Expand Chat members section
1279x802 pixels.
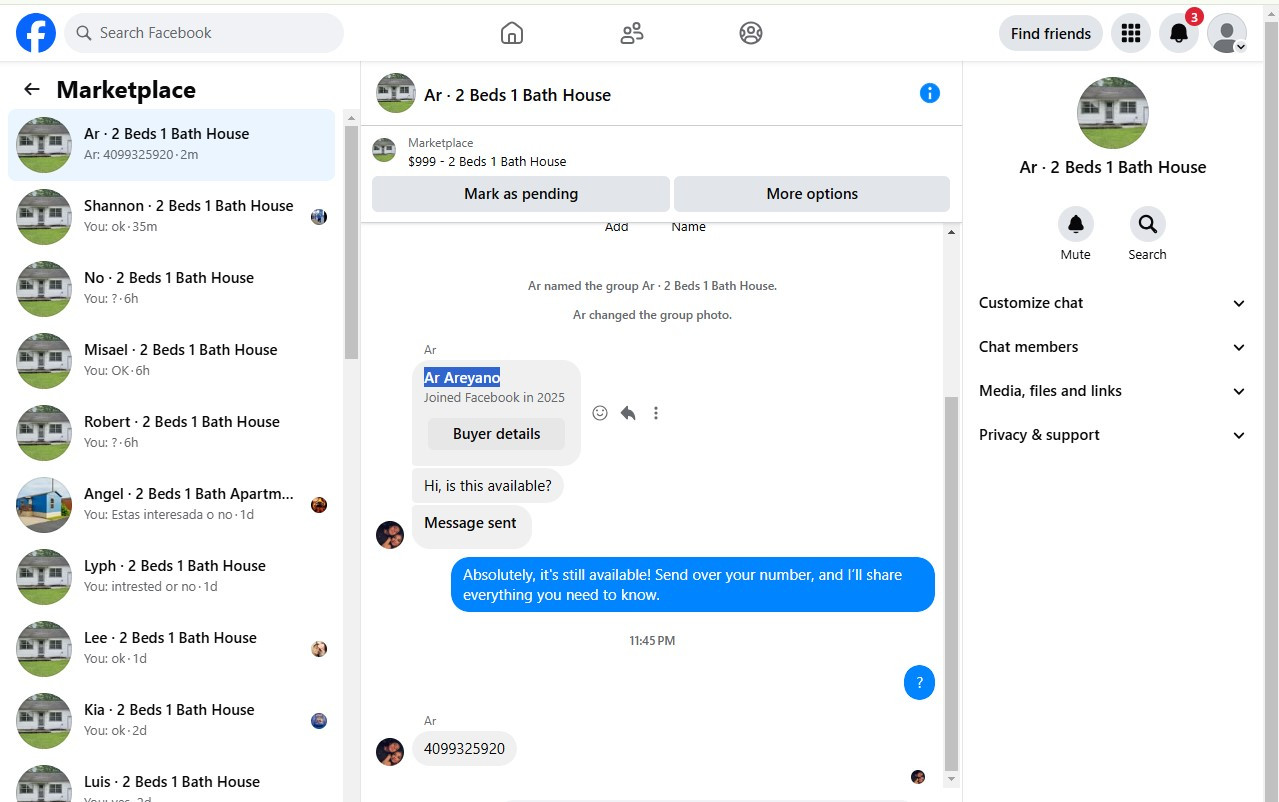tap(1112, 347)
